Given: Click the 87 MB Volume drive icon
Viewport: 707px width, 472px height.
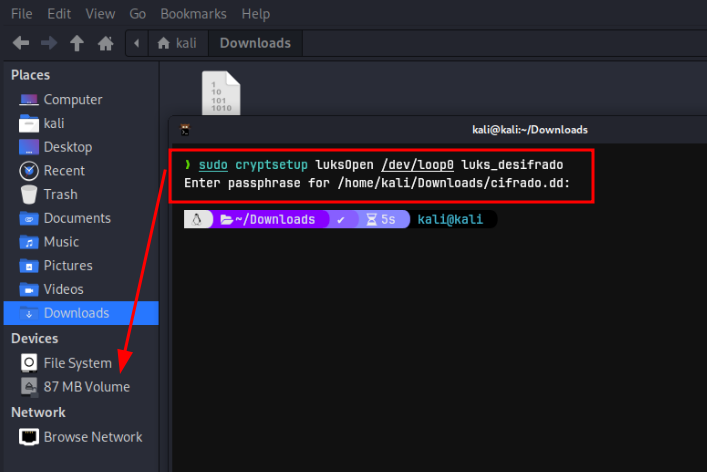Looking at the screenshot, I should point(29,387).
